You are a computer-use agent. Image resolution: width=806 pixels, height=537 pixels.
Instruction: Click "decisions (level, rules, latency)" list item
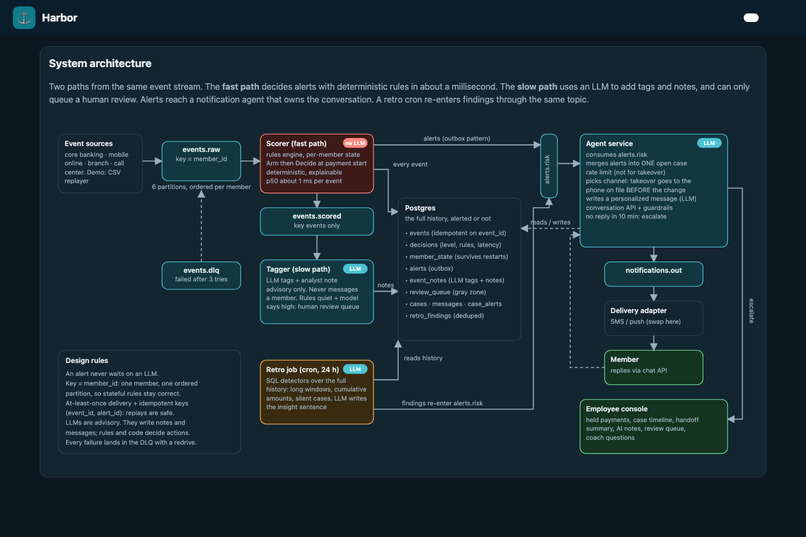(x=455, y=245)
